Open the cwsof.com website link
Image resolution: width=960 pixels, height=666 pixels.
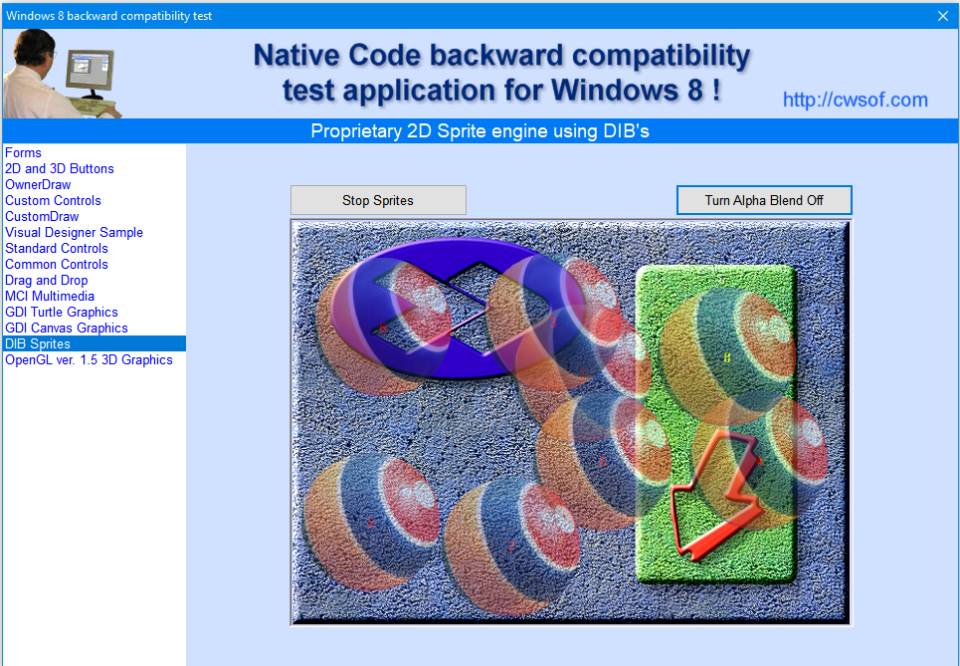[x=855, y=100]
